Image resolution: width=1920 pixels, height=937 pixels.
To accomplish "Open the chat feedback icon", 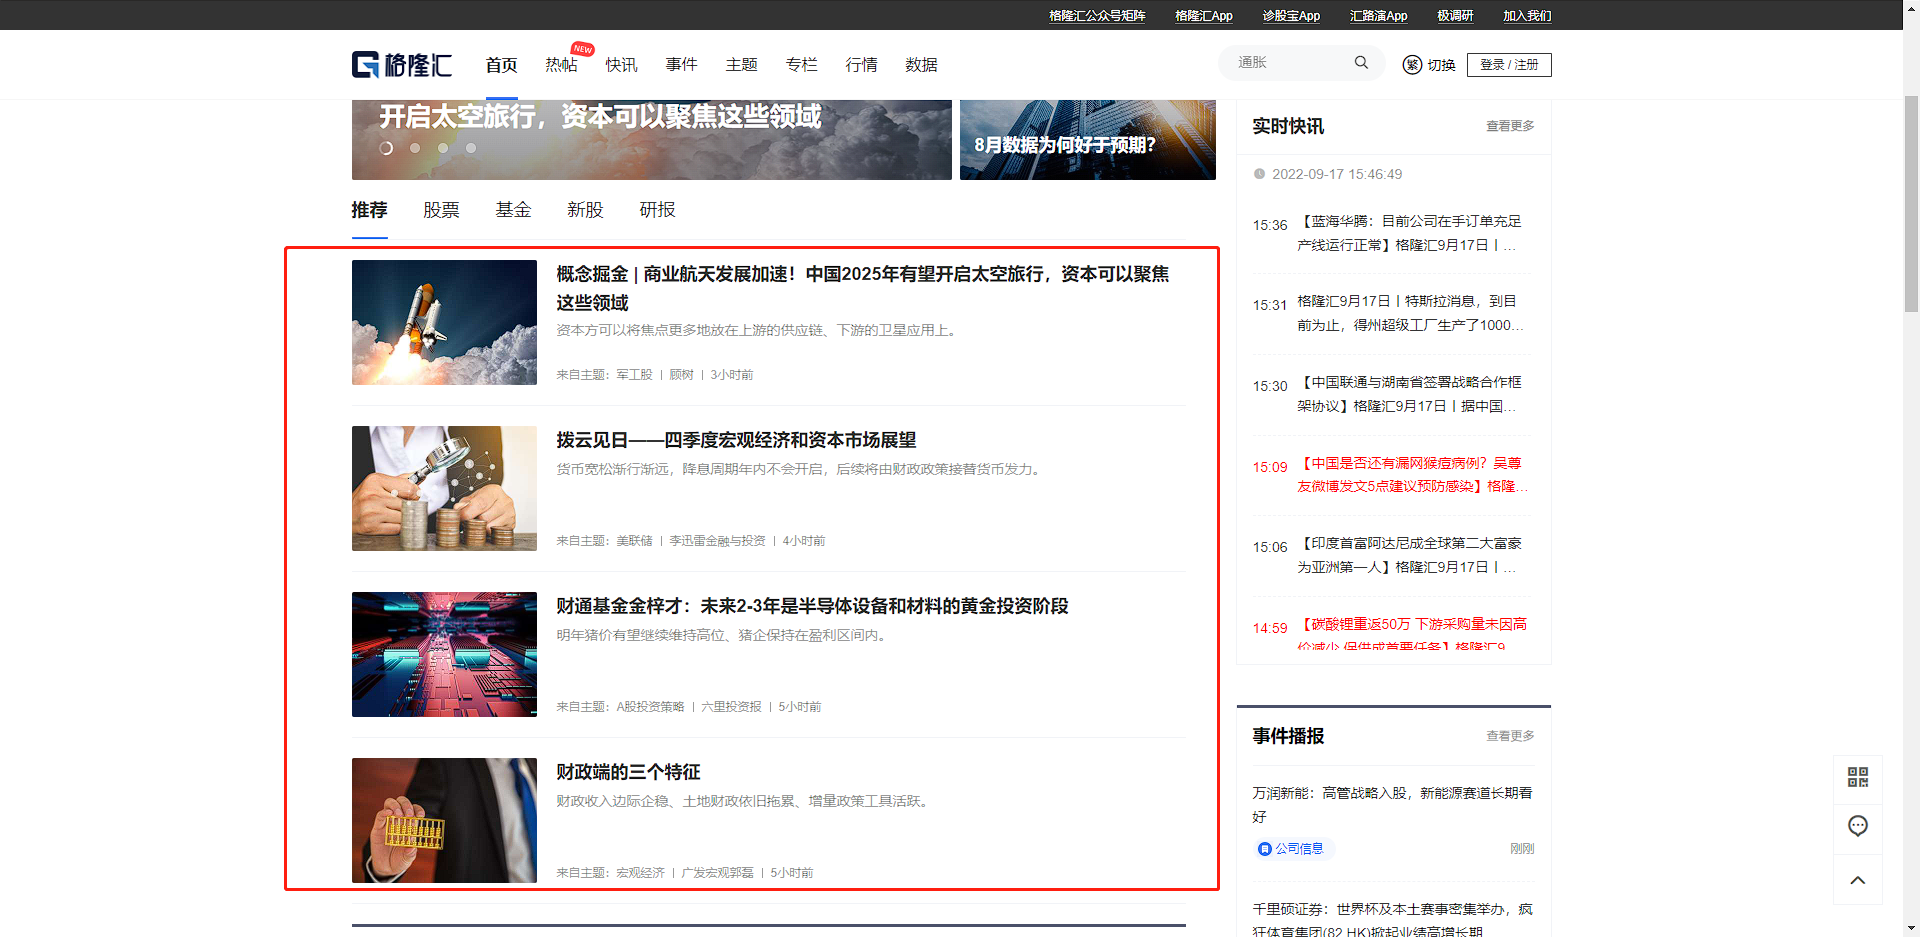I will tap(1858, 826).
